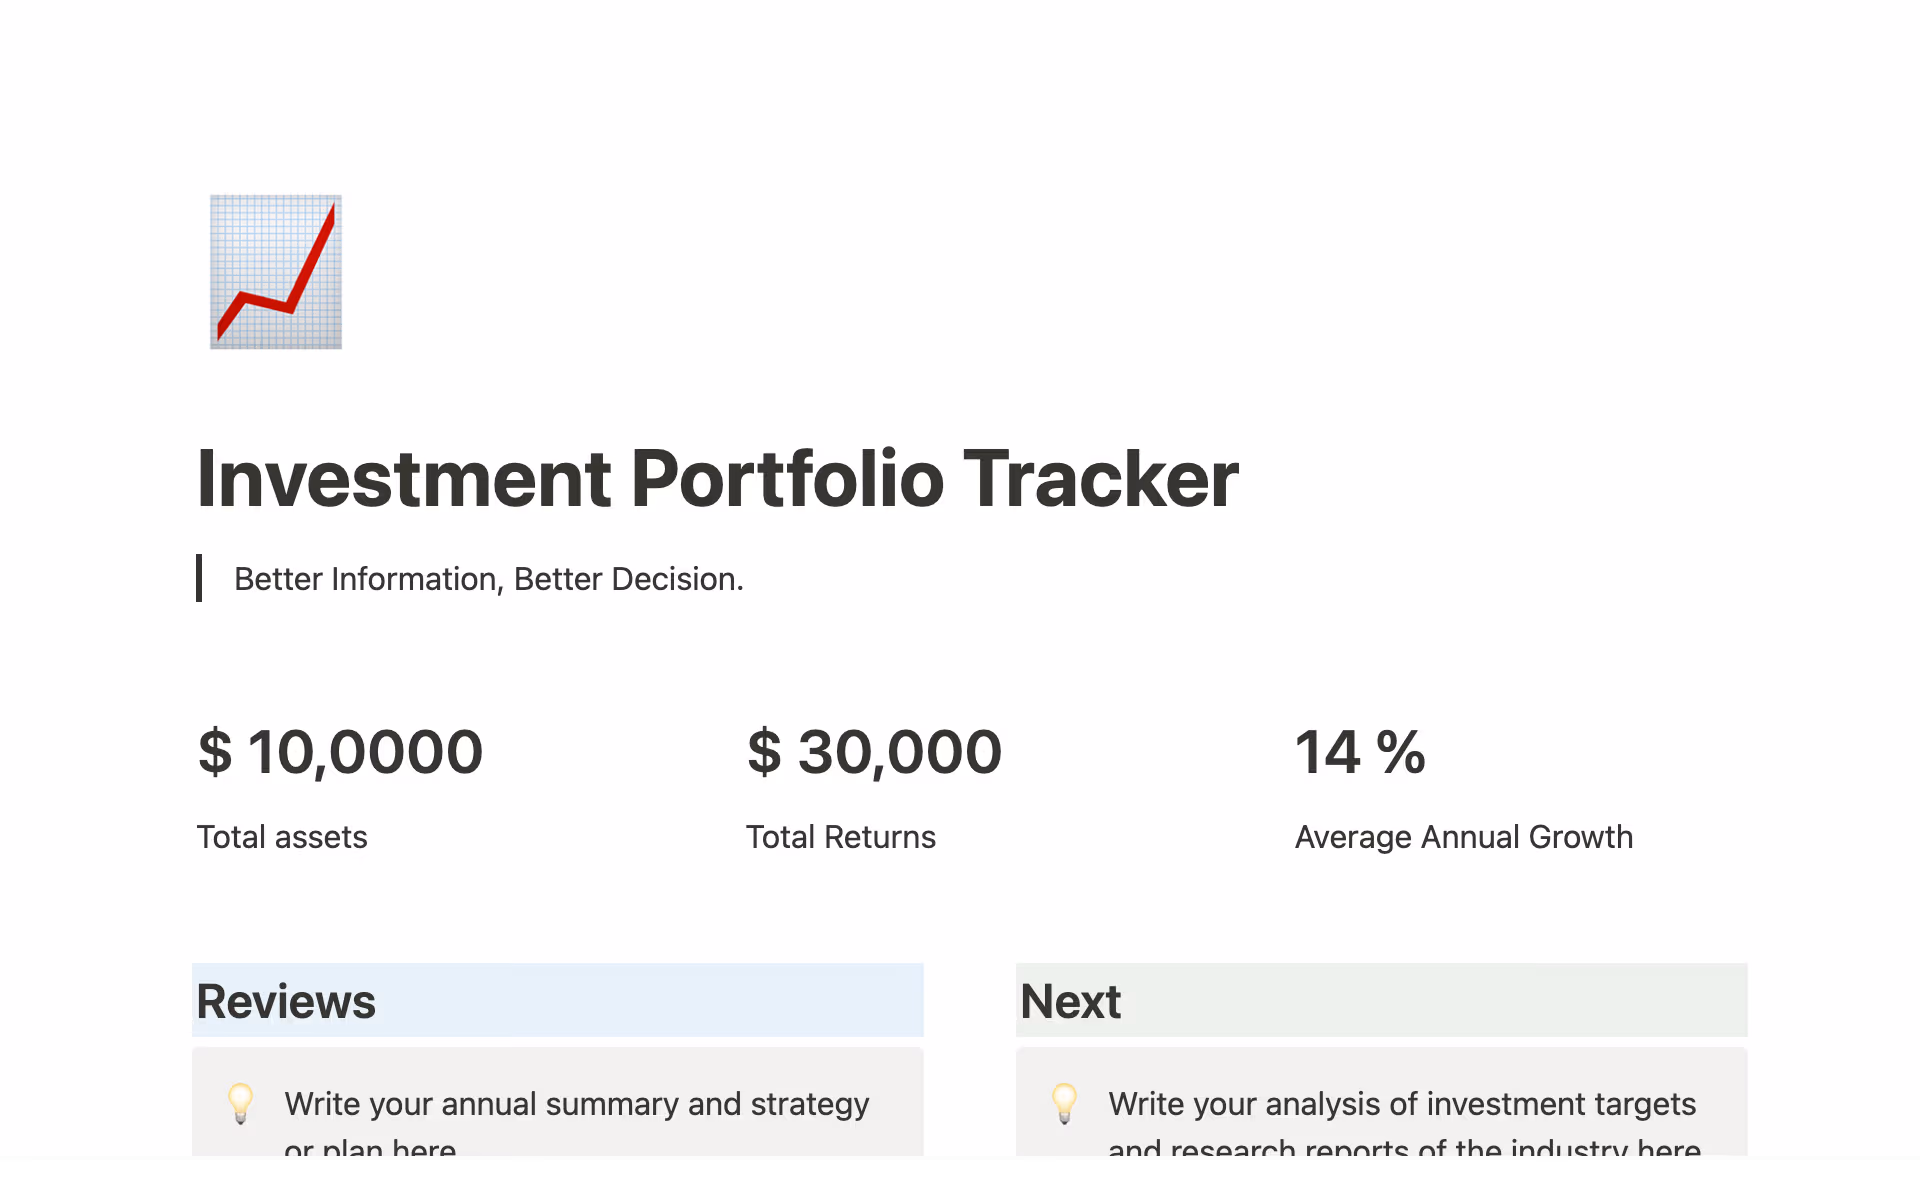This screenshot has height=1200, width=1920.
Task: Click the empty blue area of Reviews header
Action: tap(650, 1001)
